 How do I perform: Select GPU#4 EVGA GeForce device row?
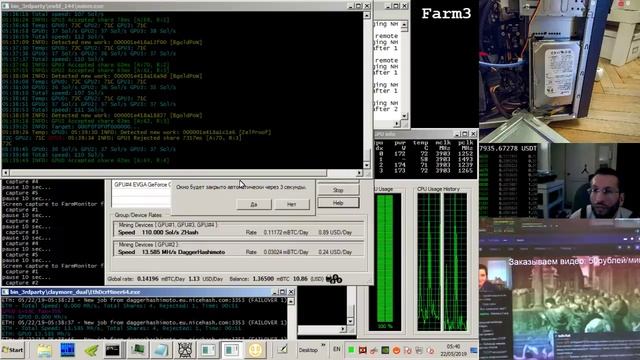pyautogui.click(x=142, y=185)
